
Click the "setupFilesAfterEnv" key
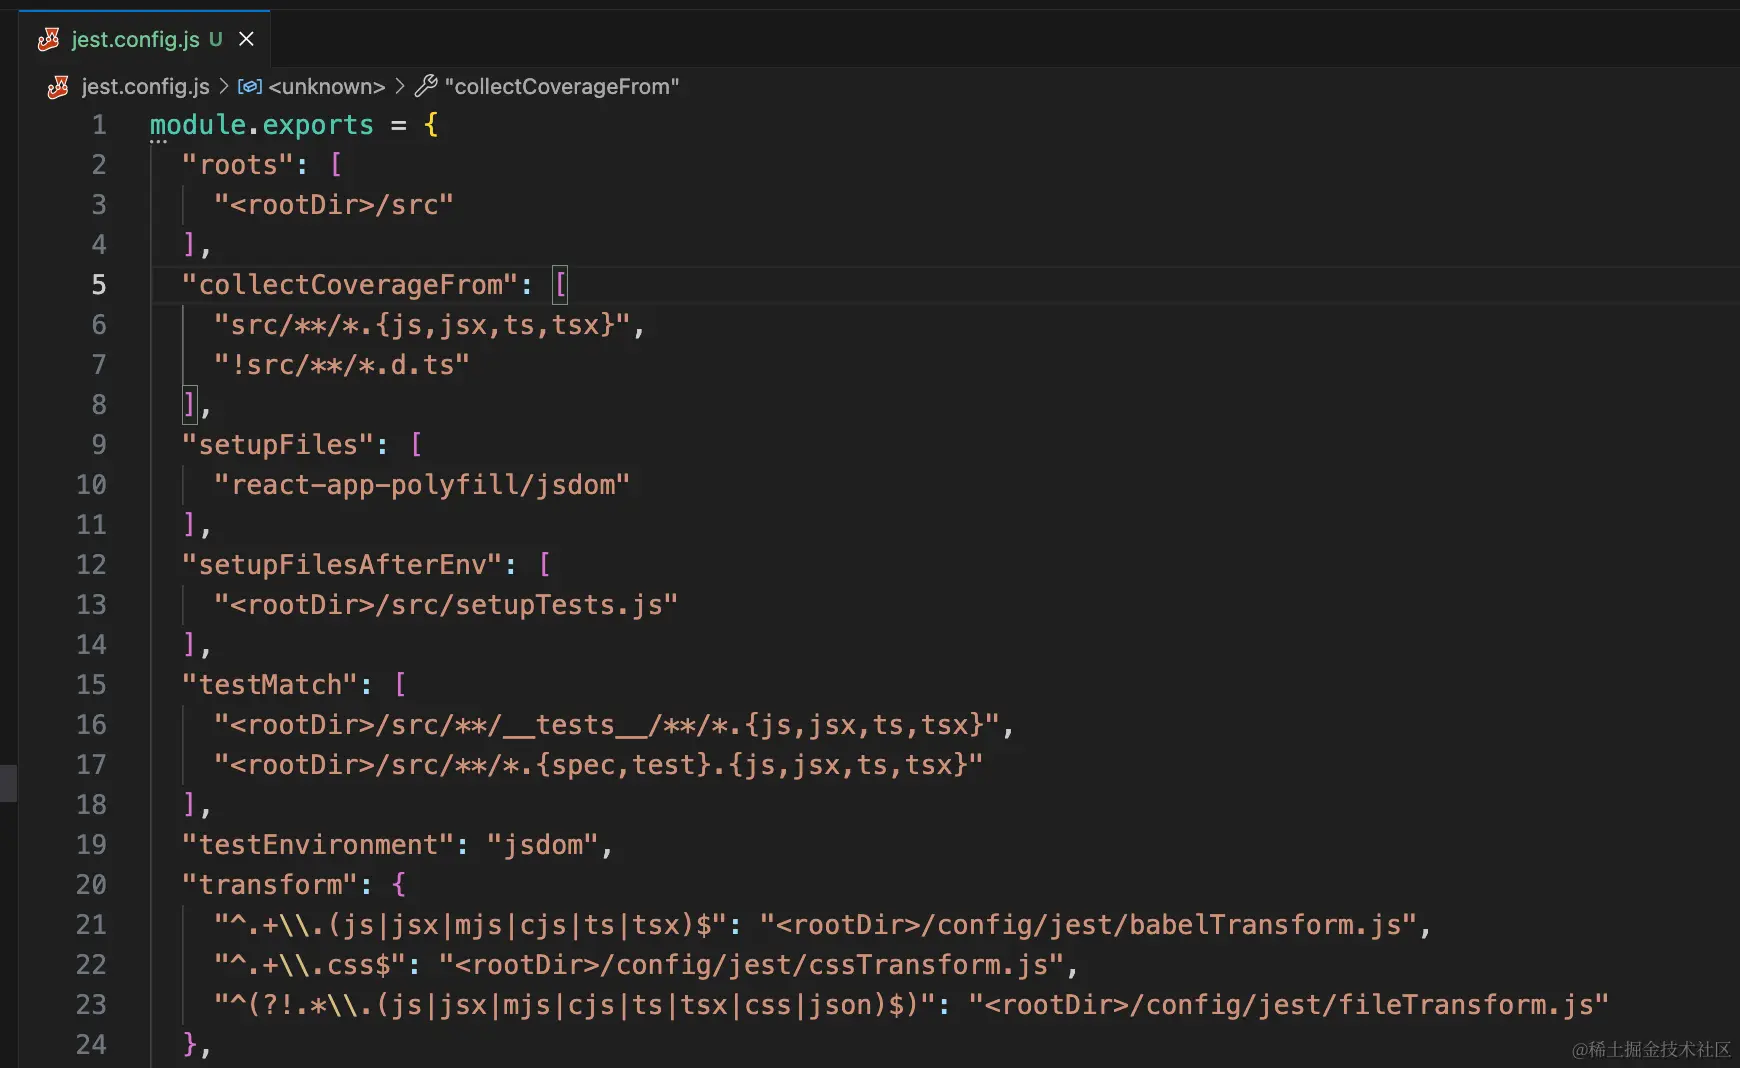(x=342, y=565)
